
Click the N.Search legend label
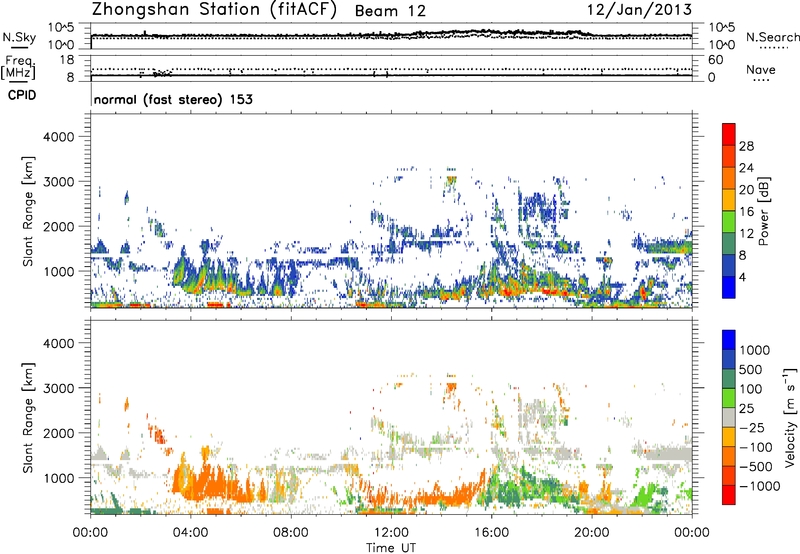point(772,37)
